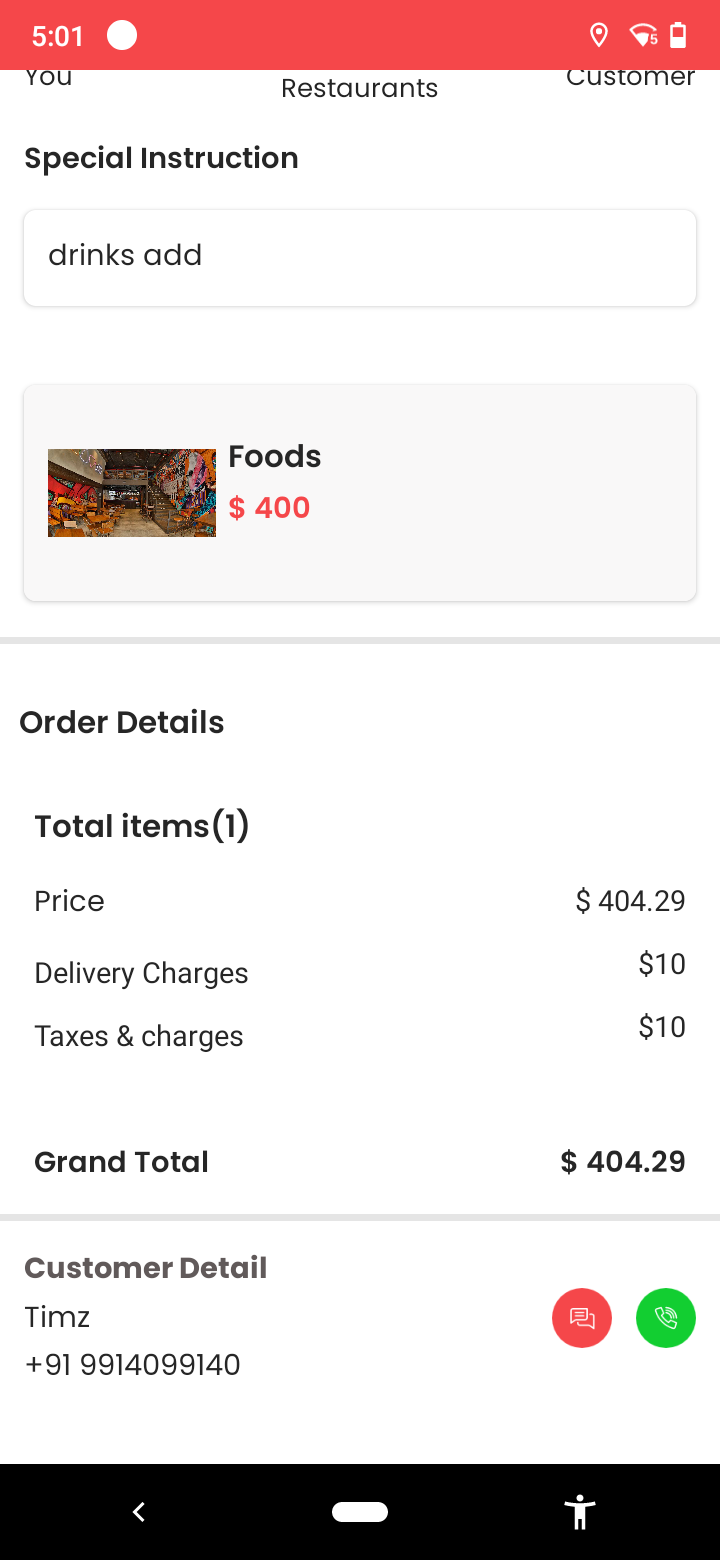Tap the customer phone number +91 9914099140

point(133,1365)
